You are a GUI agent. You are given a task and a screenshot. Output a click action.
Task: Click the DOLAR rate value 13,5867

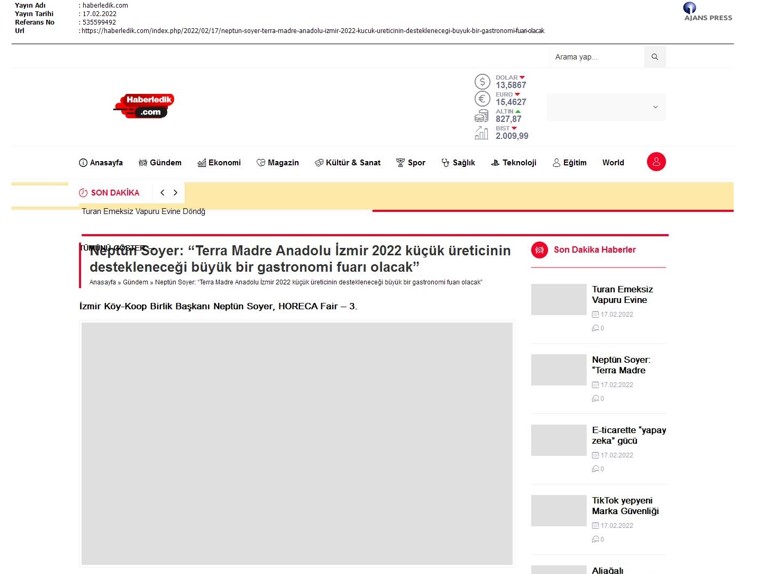pos(511,85)
